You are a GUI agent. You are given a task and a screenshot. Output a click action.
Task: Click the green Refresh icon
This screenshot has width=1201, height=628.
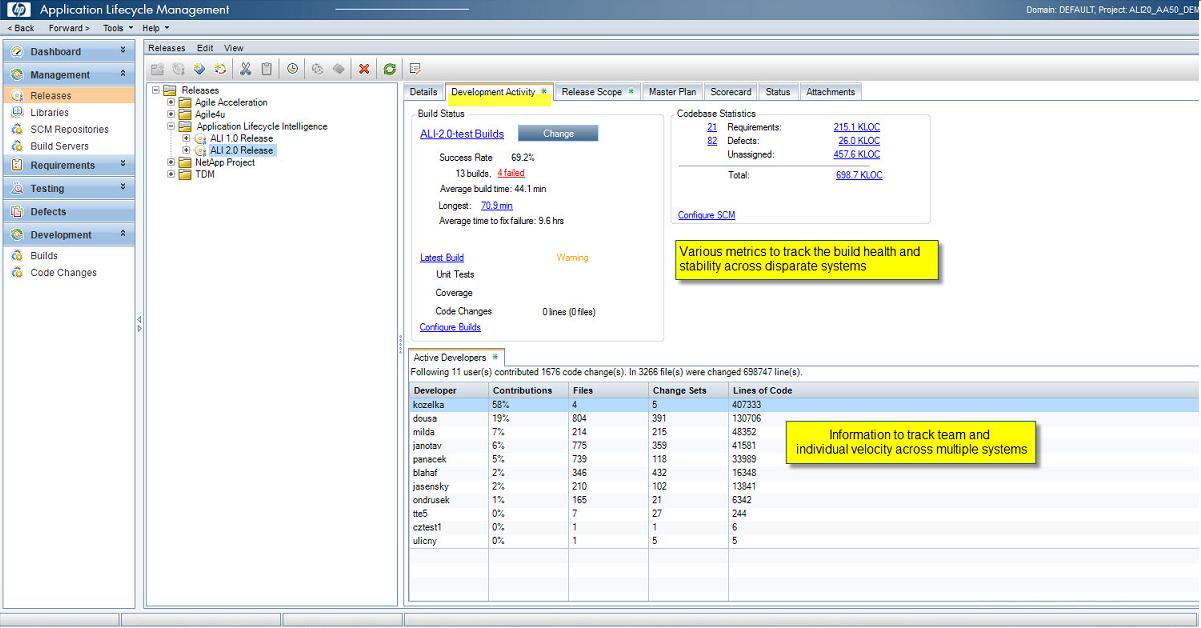389,69
